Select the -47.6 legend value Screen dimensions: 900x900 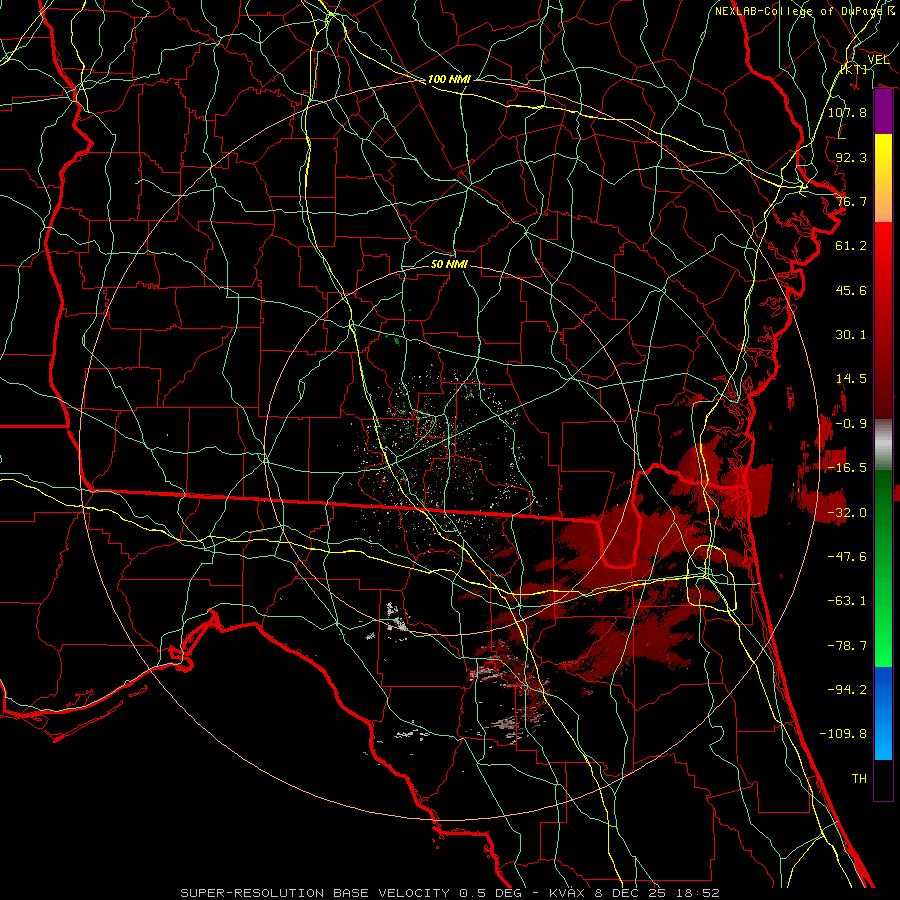click(x=847, y=557)
